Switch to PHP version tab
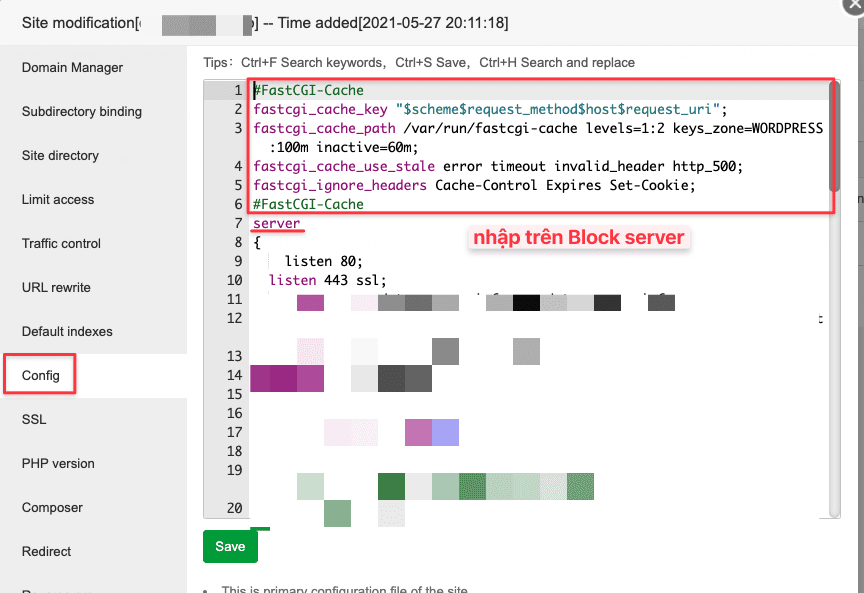 (58, 464)
